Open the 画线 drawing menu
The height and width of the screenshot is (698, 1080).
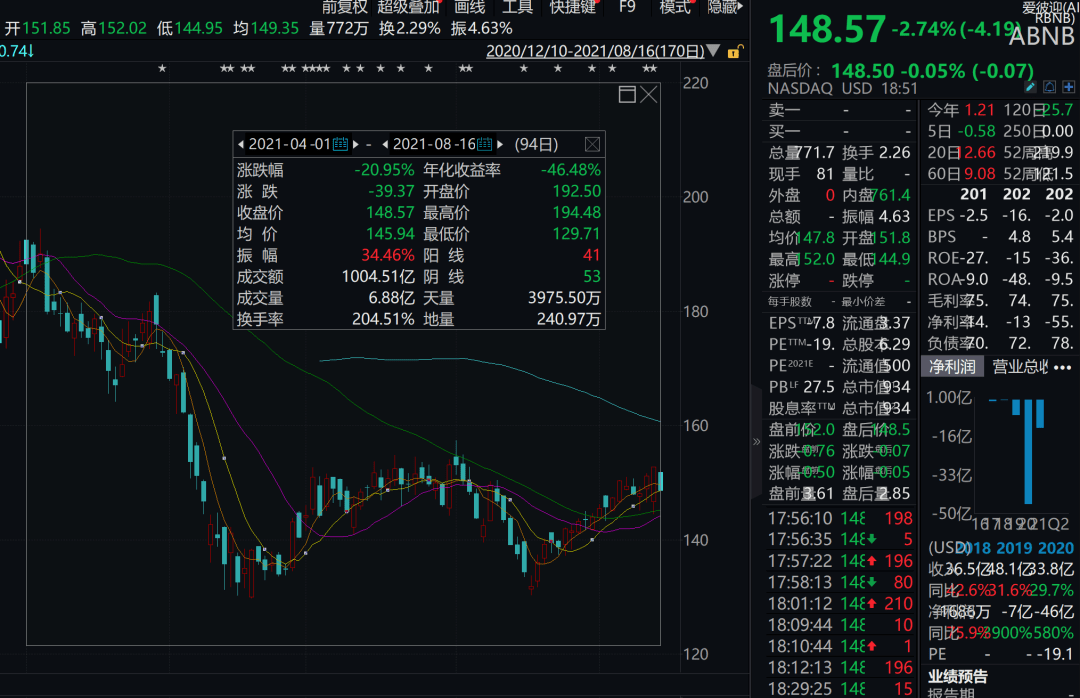tap(470, 7)
